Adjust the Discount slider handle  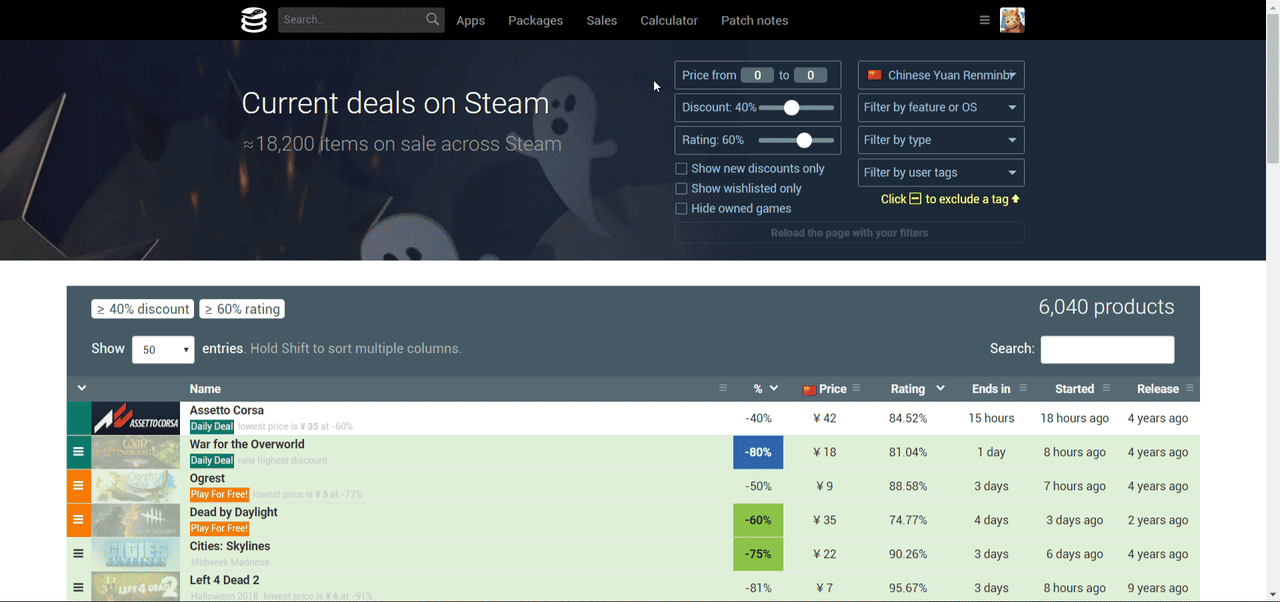791,107
